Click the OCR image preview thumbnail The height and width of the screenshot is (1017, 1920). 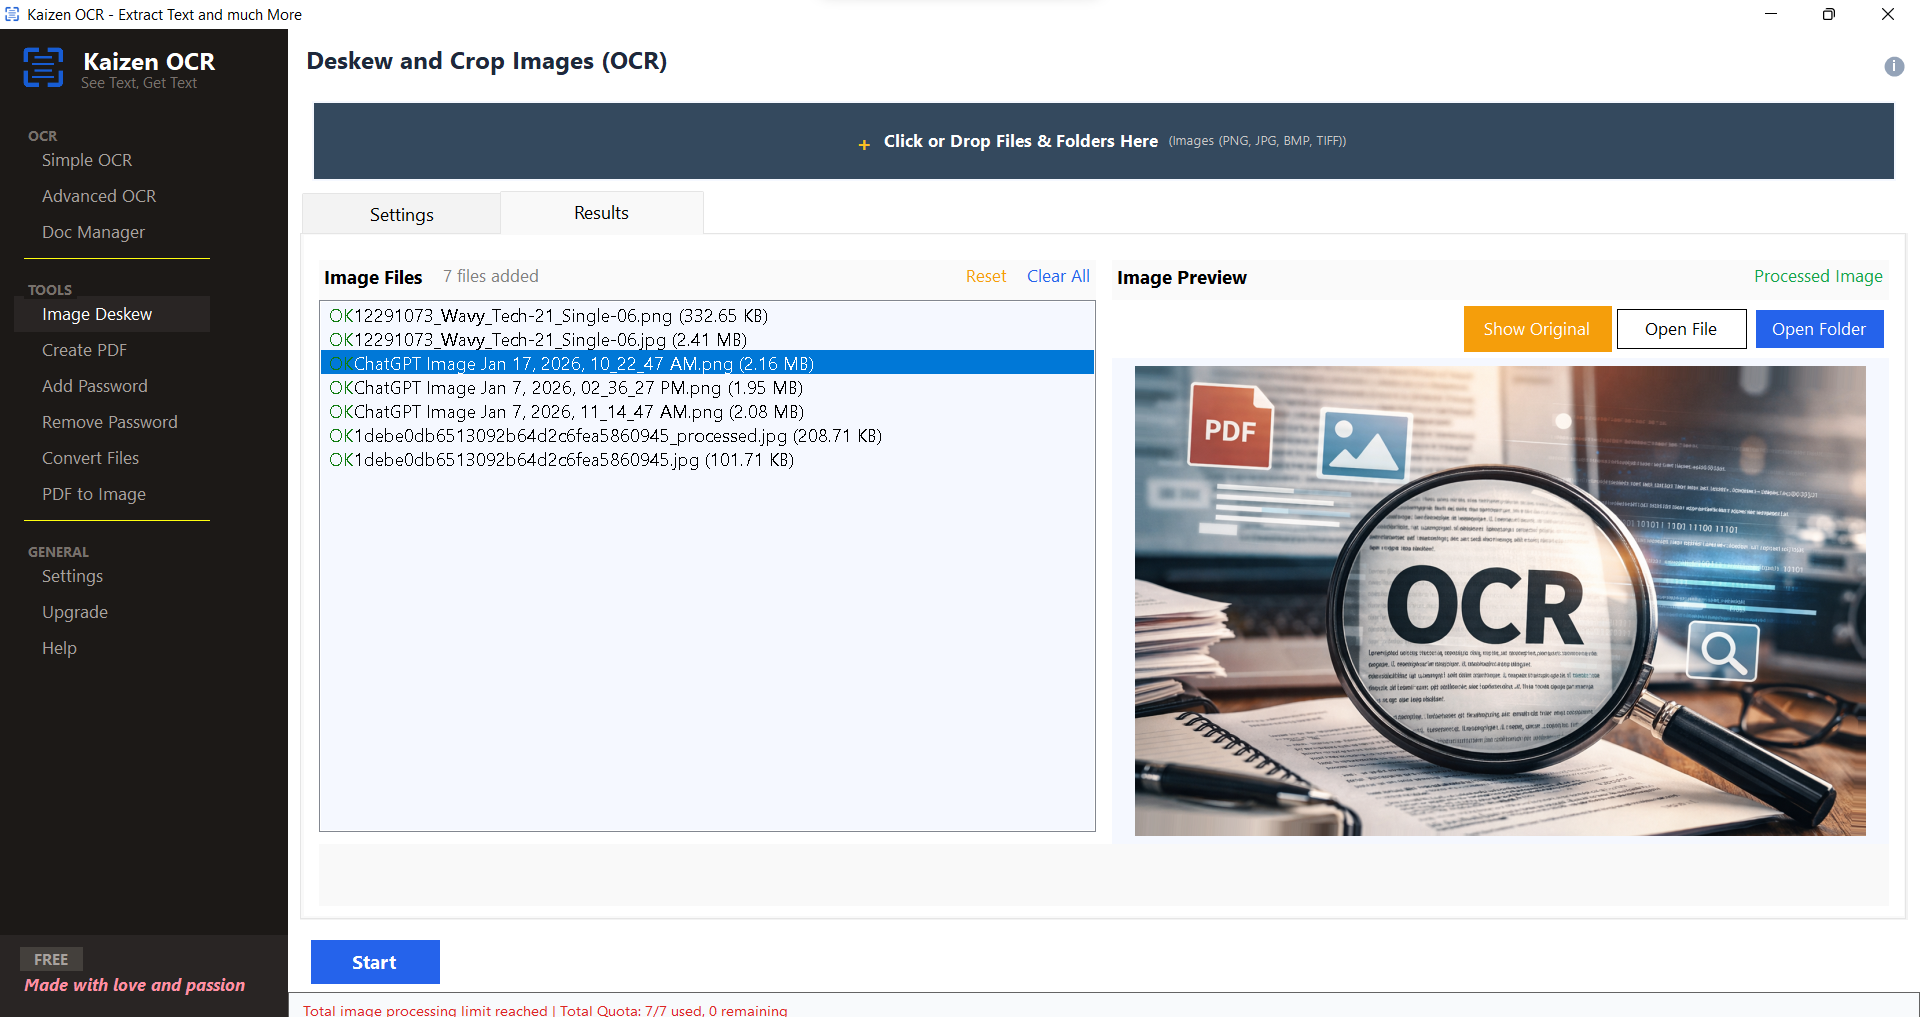pos(1499,598)
